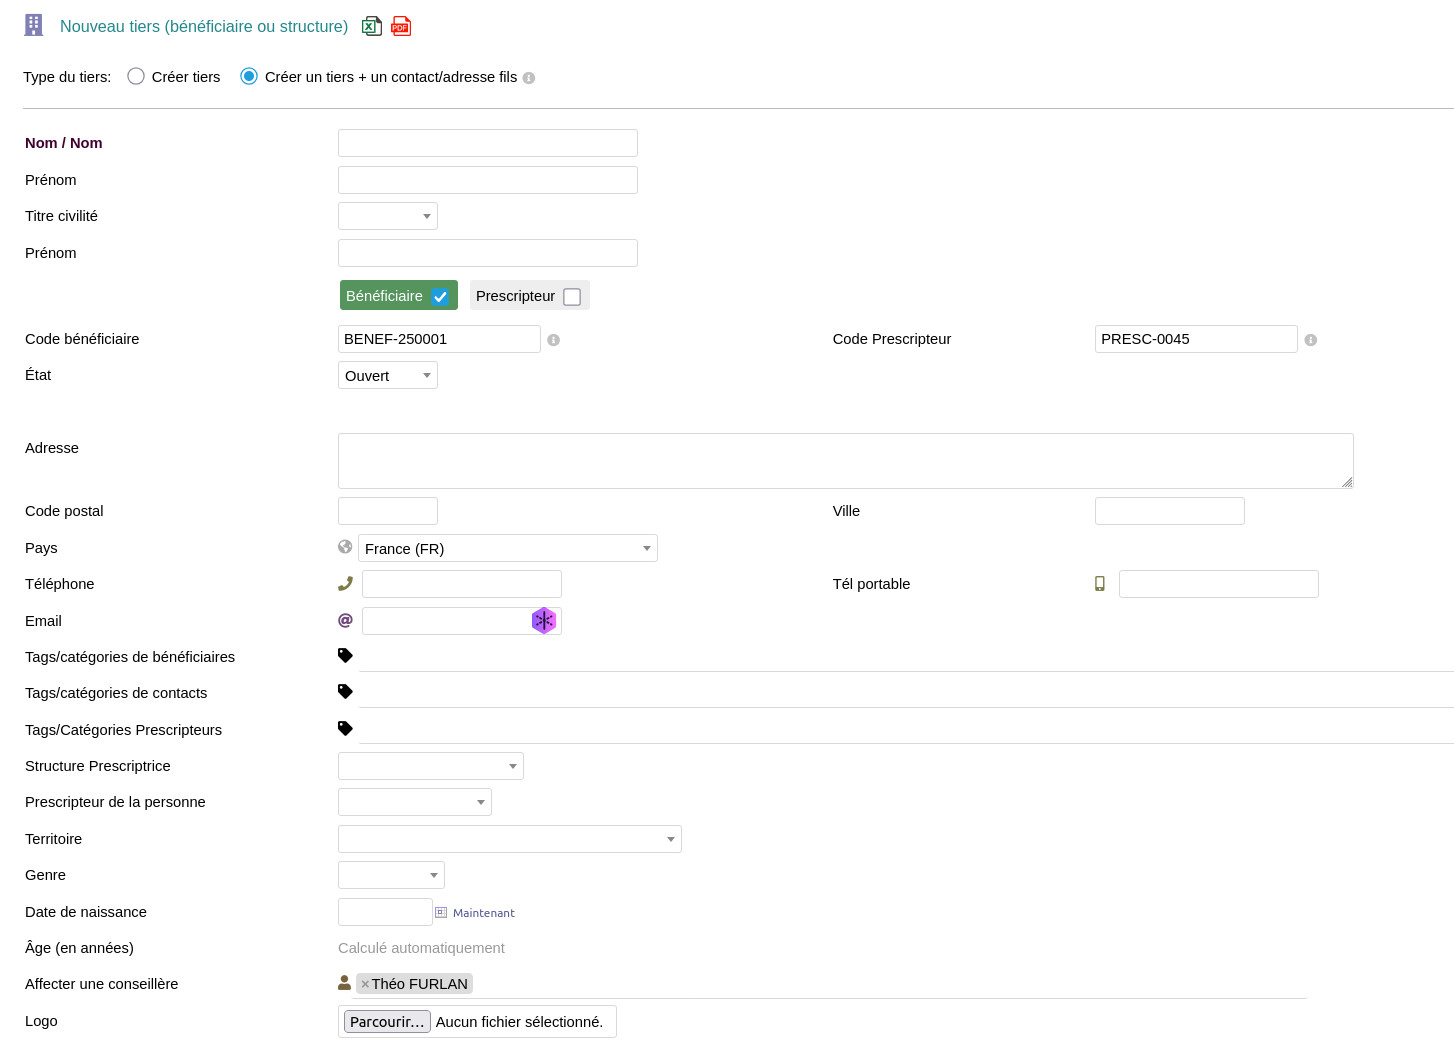1454x1044 pixels.
Task: Remove Théo FURLAN tag with x icon
Action: (x=365, y=984)
